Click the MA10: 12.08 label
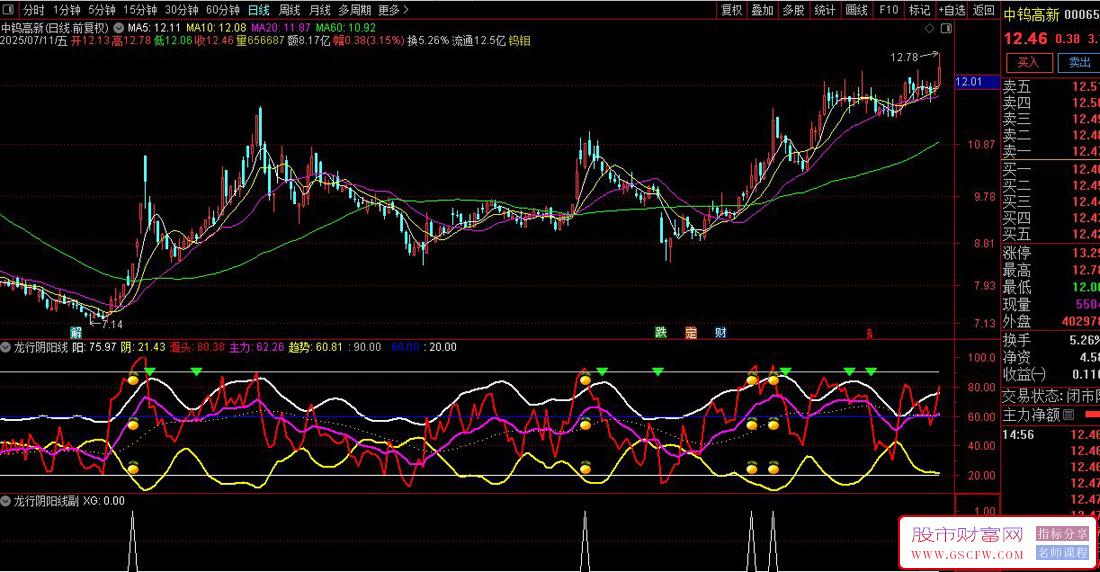The width and height of the screenshot is (1100, 572). pos(216,28)
